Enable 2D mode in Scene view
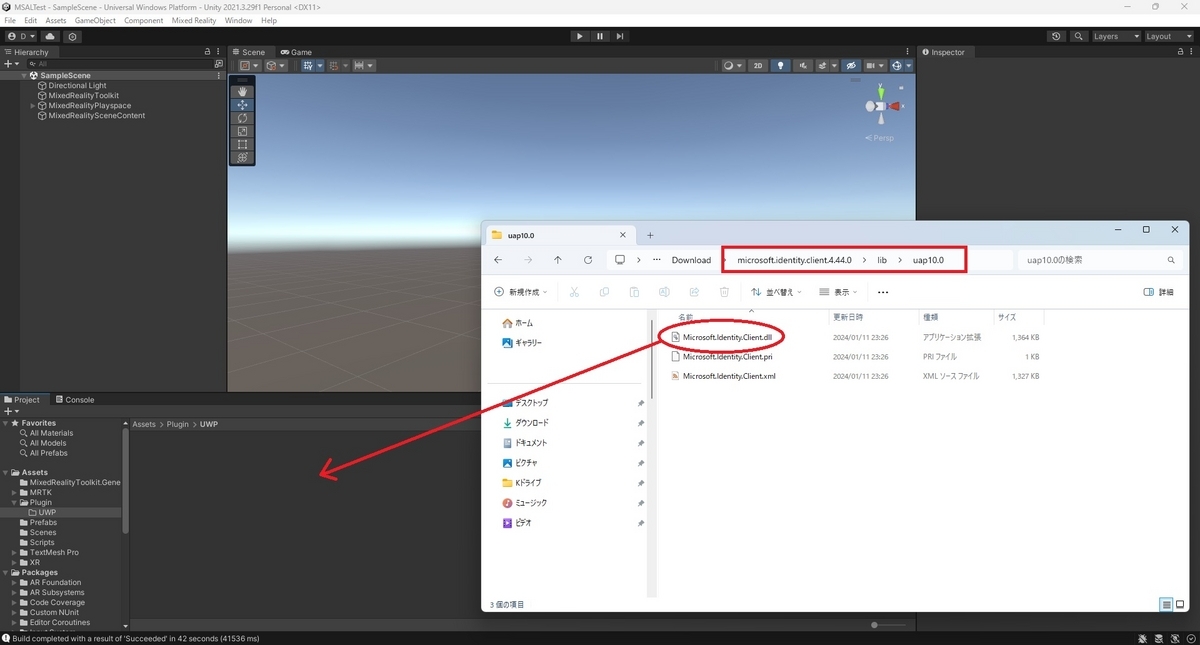The width and height of the screenshot is (1200, 645). coord(757,65)
